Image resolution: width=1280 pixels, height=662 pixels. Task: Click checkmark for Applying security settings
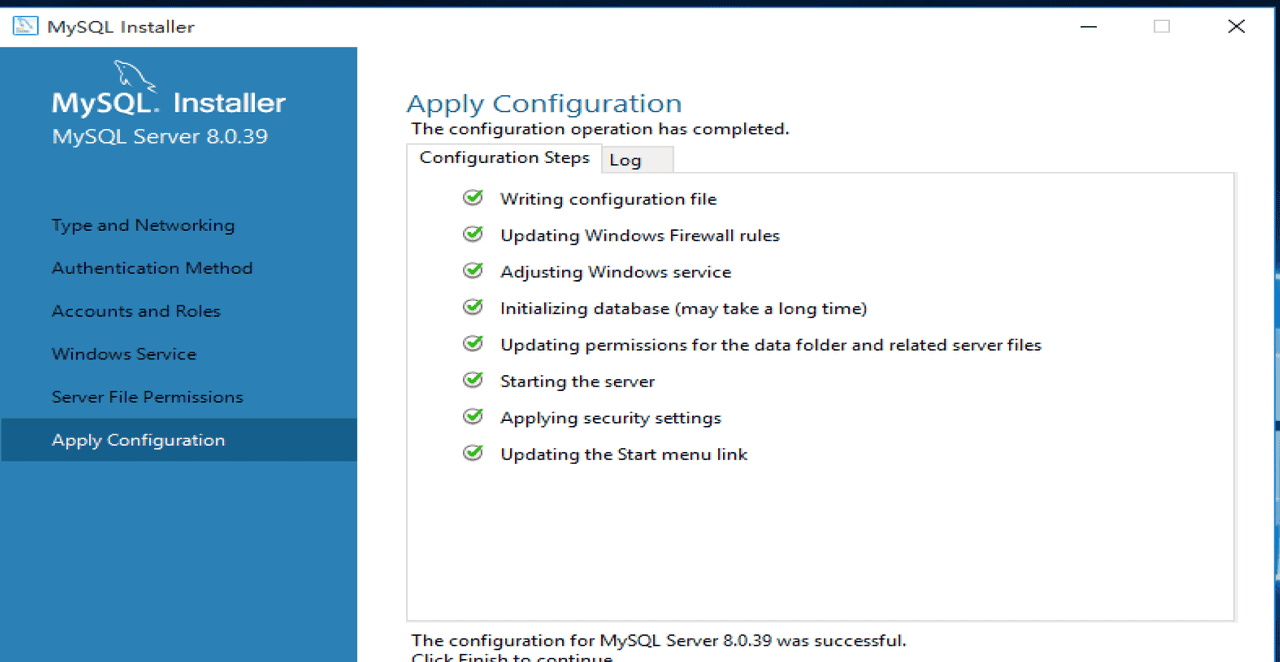point(473,417)
